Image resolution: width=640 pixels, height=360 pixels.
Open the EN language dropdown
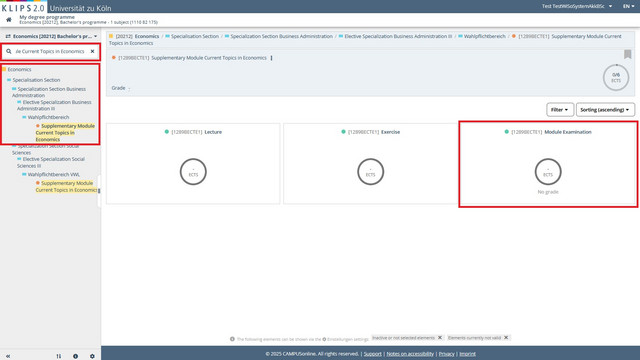(x=629, y=6)
